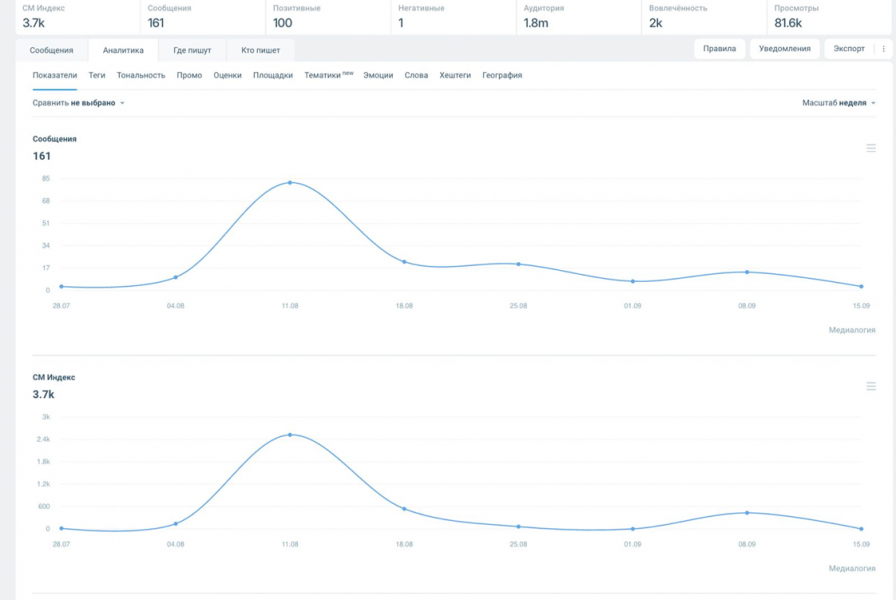Expand the Сравнить не выбрано dropdown
This screenshot has height=600, width=896.
click(x=79, y=103)
